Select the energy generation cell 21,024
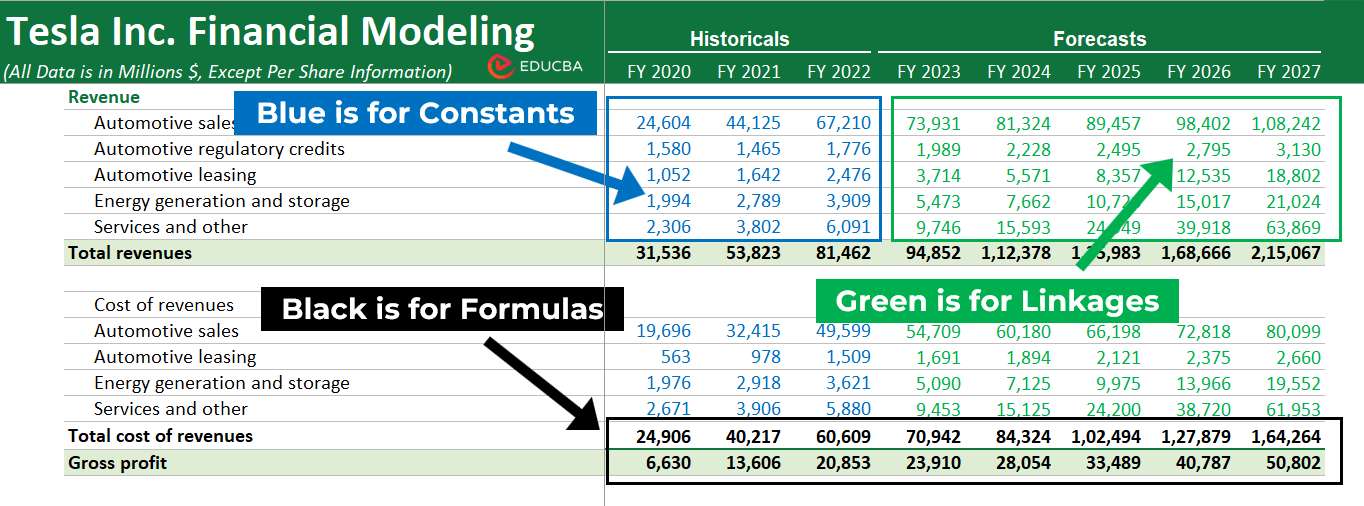 click(x=1293, y=202)
